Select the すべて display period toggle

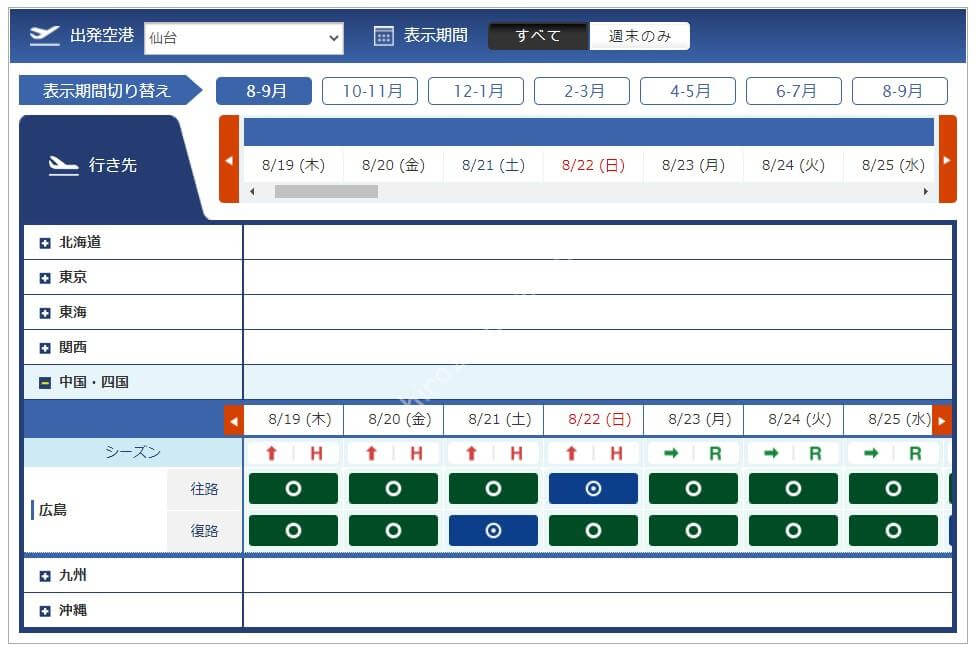[538, 36]
